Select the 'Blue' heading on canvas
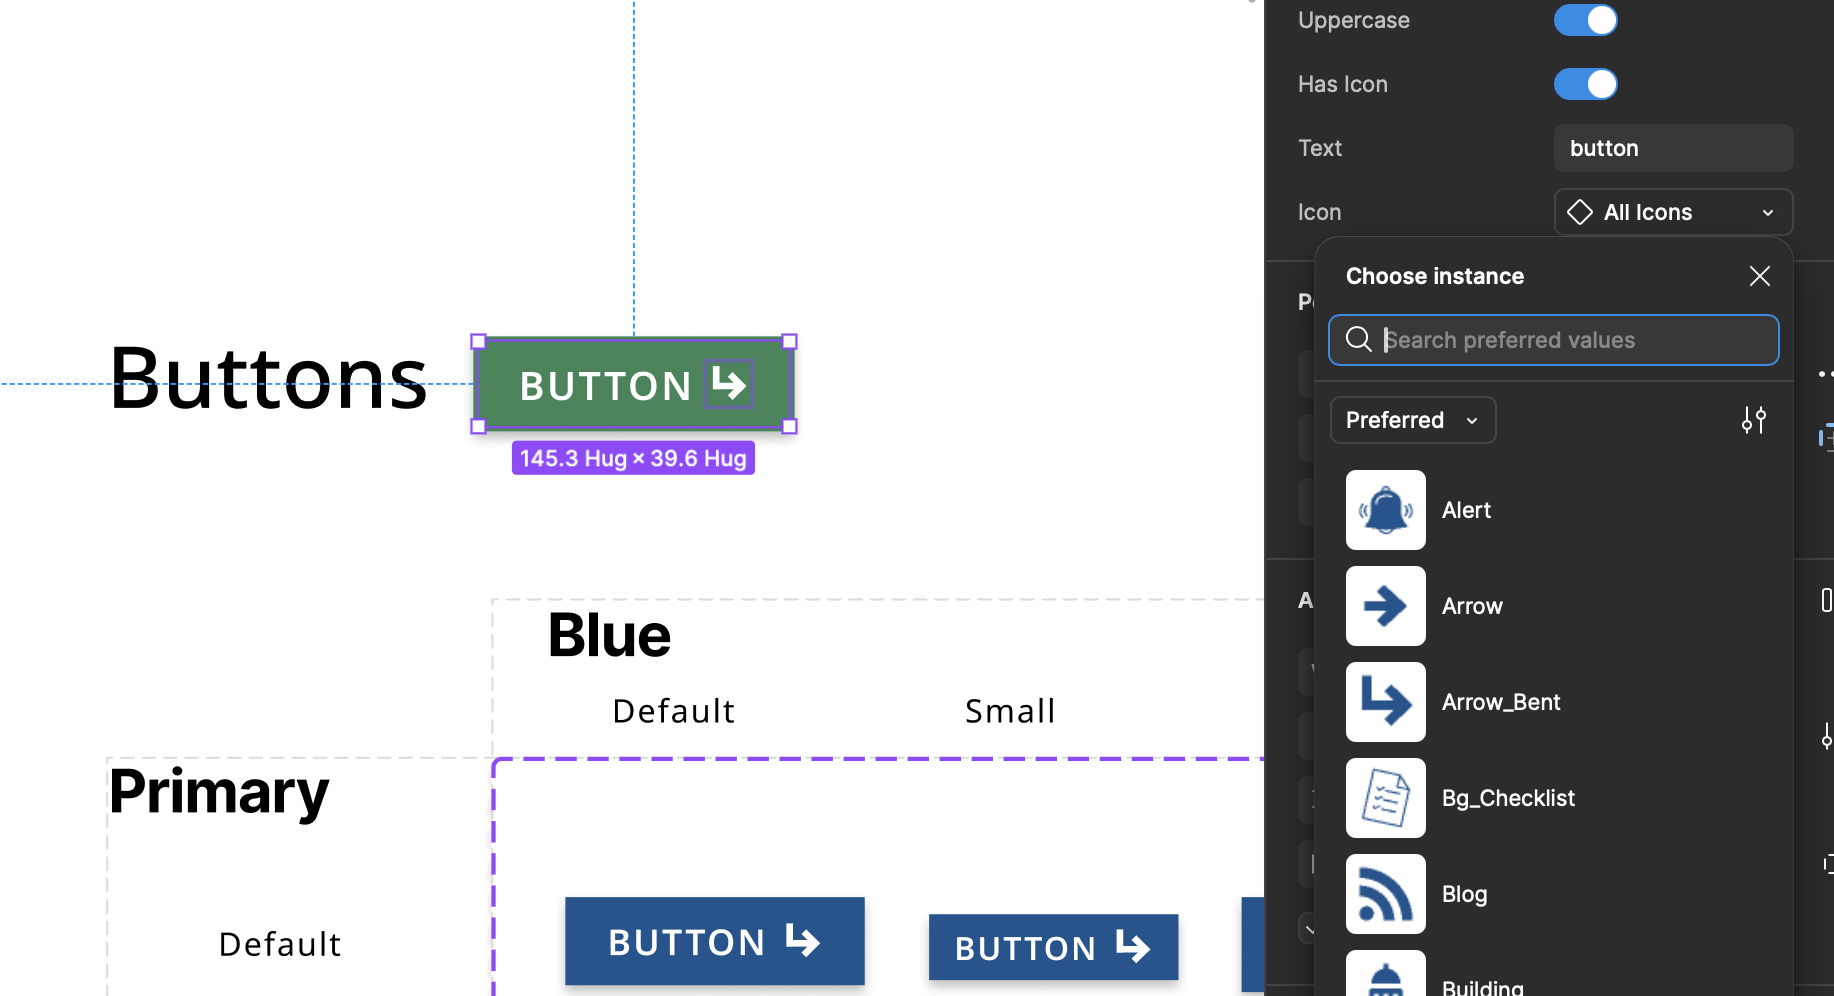 [609, 635]
